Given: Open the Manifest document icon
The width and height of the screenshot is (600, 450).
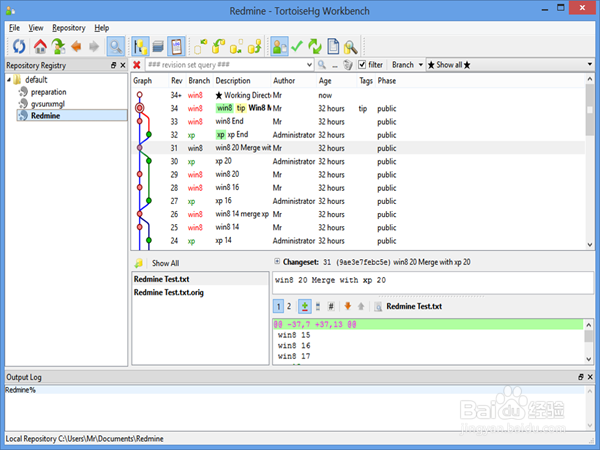Looking at the screenshot, I should coord(333,47).
